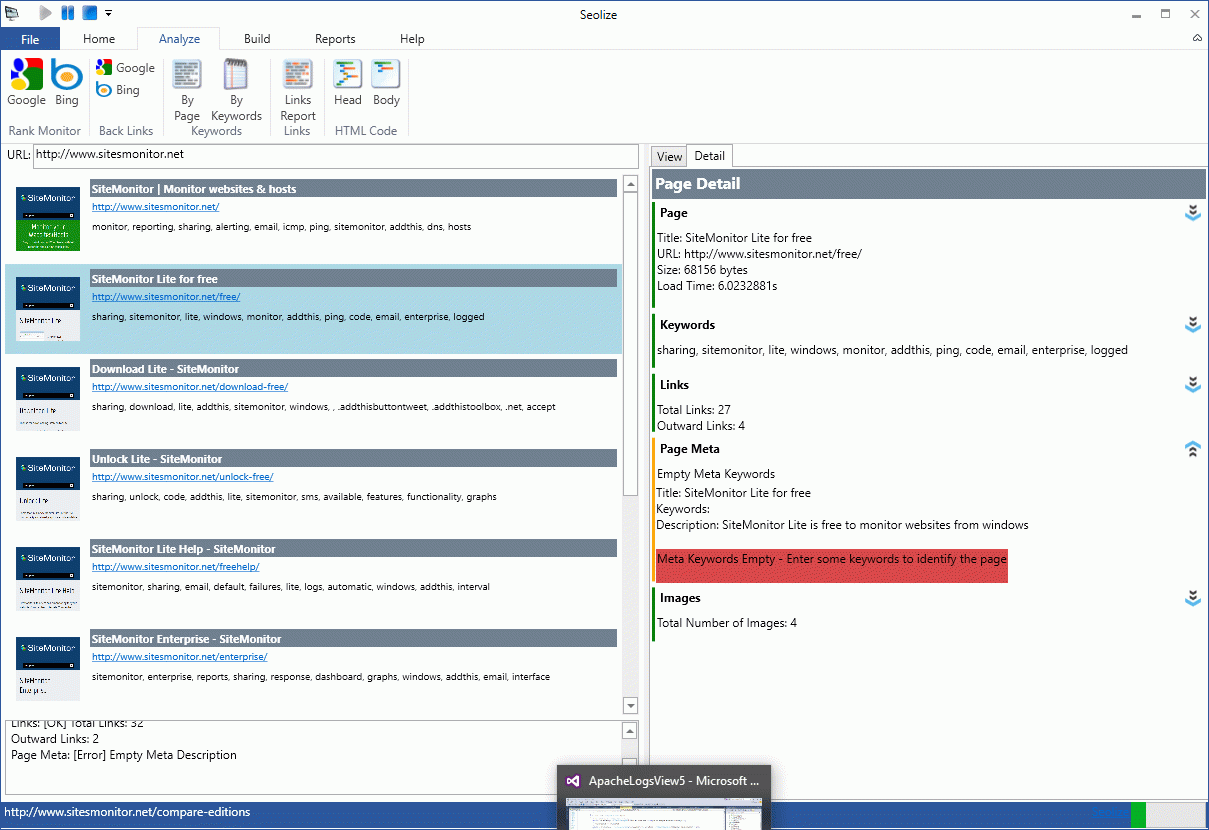Select the Unlock Lite - SiteMonitor title

coord(157,459)
